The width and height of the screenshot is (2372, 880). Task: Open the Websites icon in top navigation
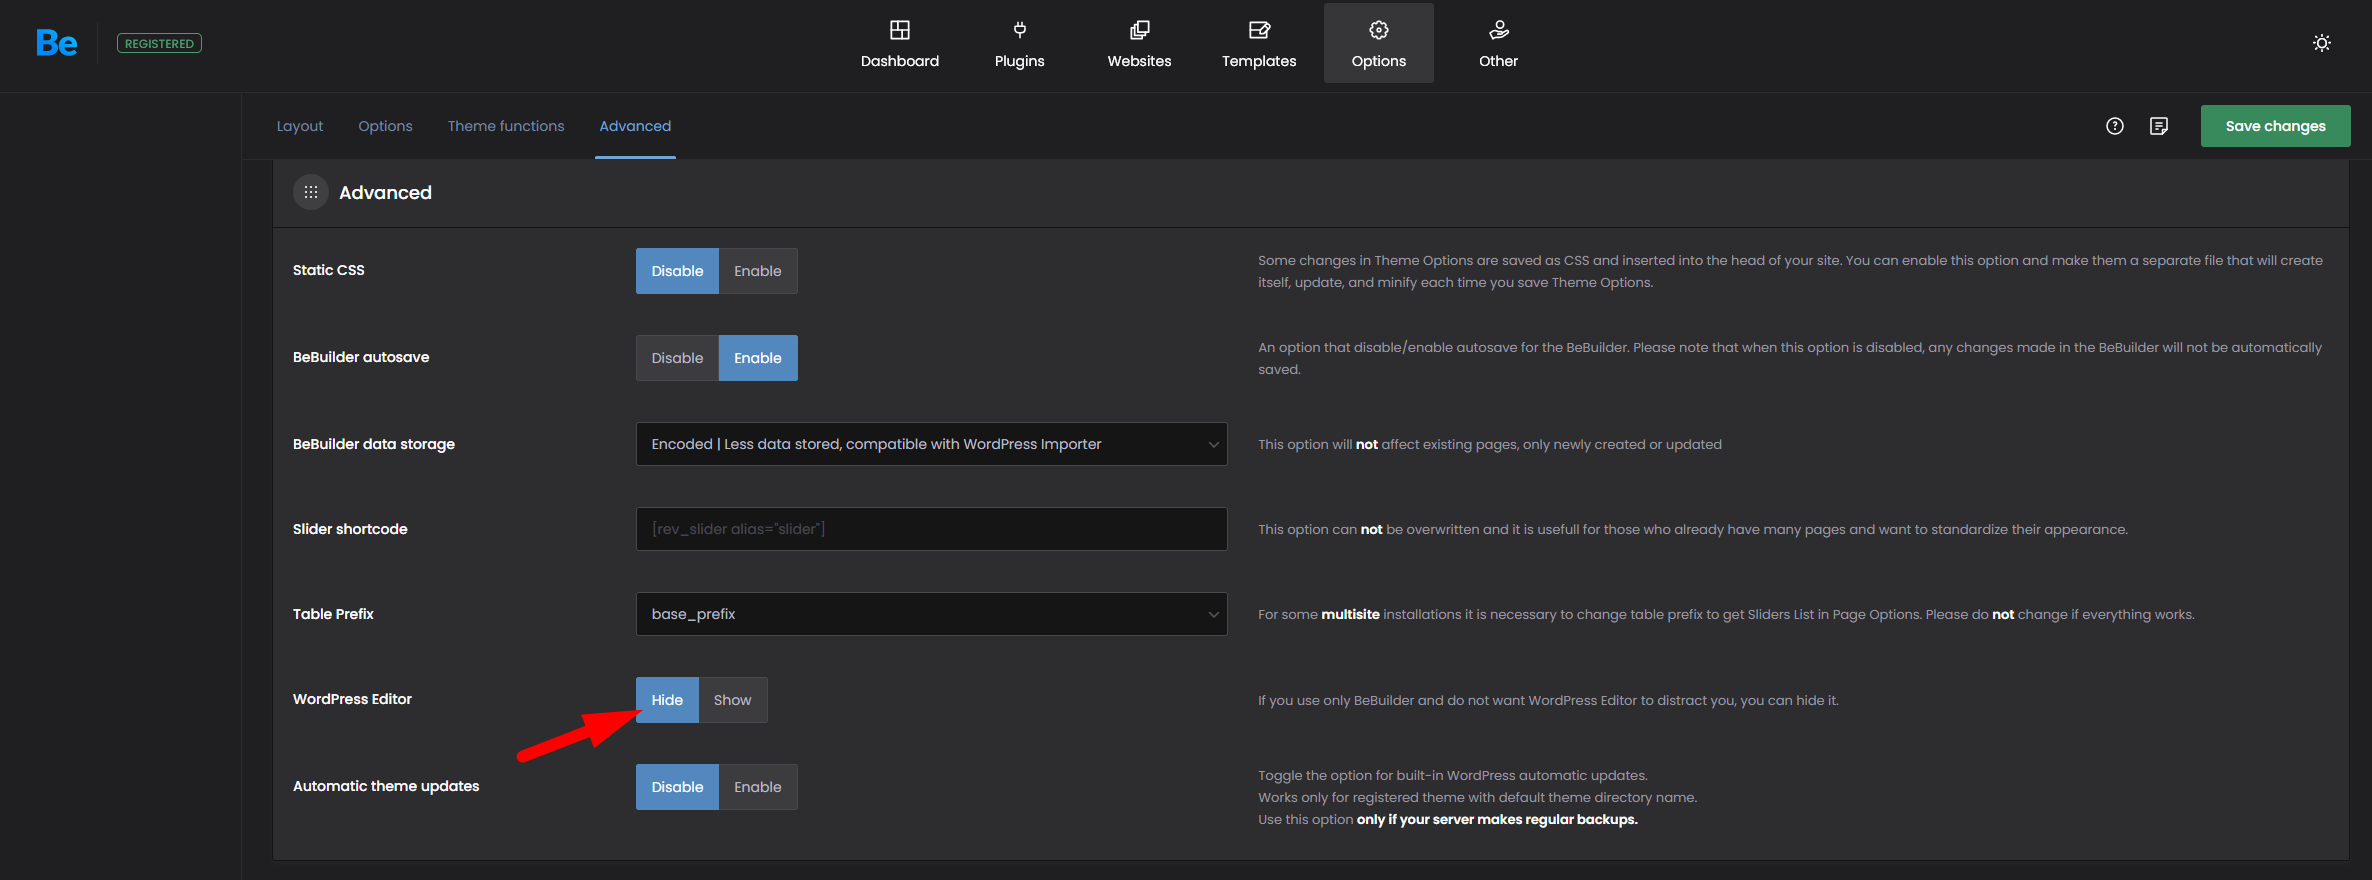pyautogui.click(x=1139, y=30)
